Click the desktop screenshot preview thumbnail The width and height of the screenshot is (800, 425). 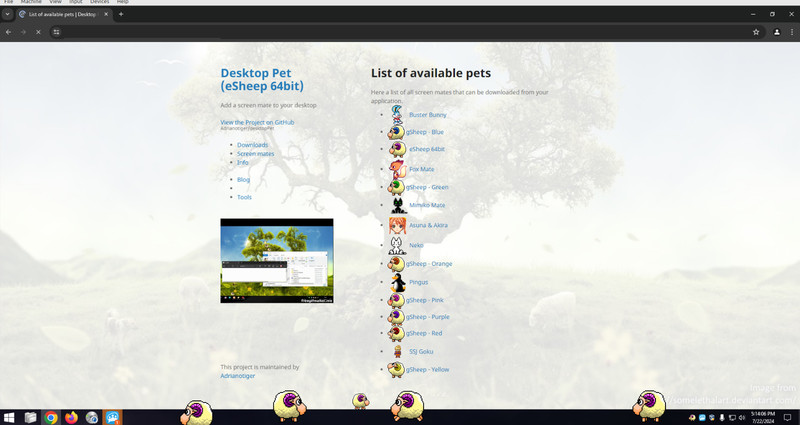click(277, 261)
